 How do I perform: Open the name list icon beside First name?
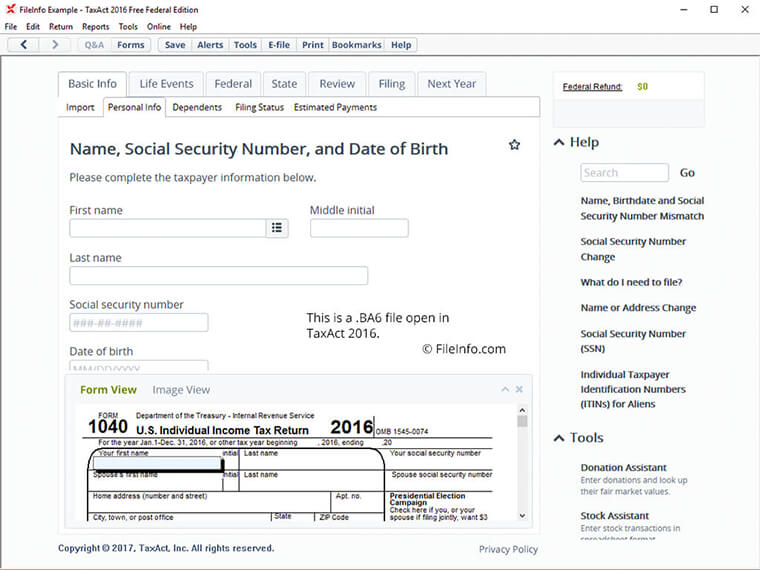click(x=277, y=228)
